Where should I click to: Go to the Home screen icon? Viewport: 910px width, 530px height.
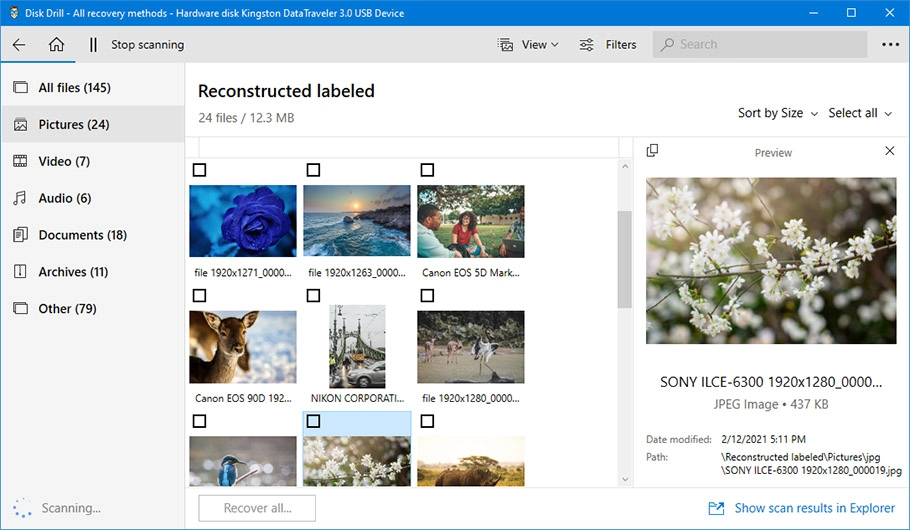pyautogui.click(x=56, y=44)
